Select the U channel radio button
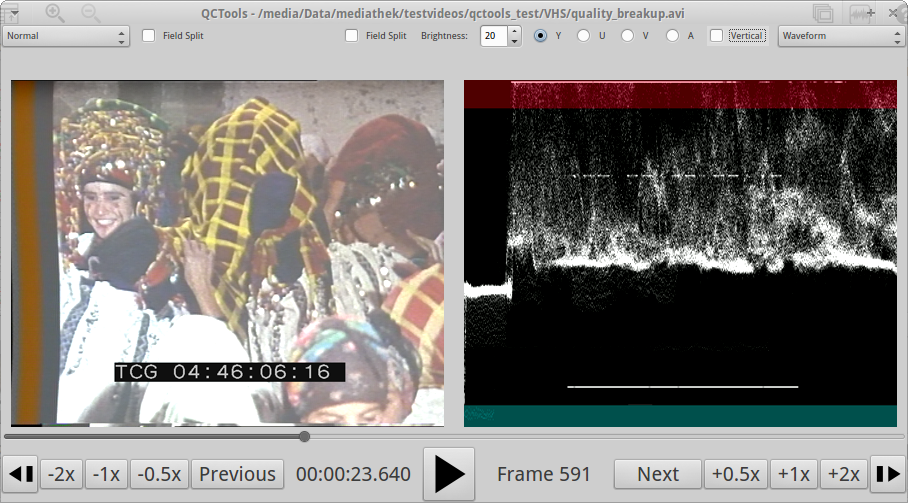 pyautogui.click(x=584, y=36)
